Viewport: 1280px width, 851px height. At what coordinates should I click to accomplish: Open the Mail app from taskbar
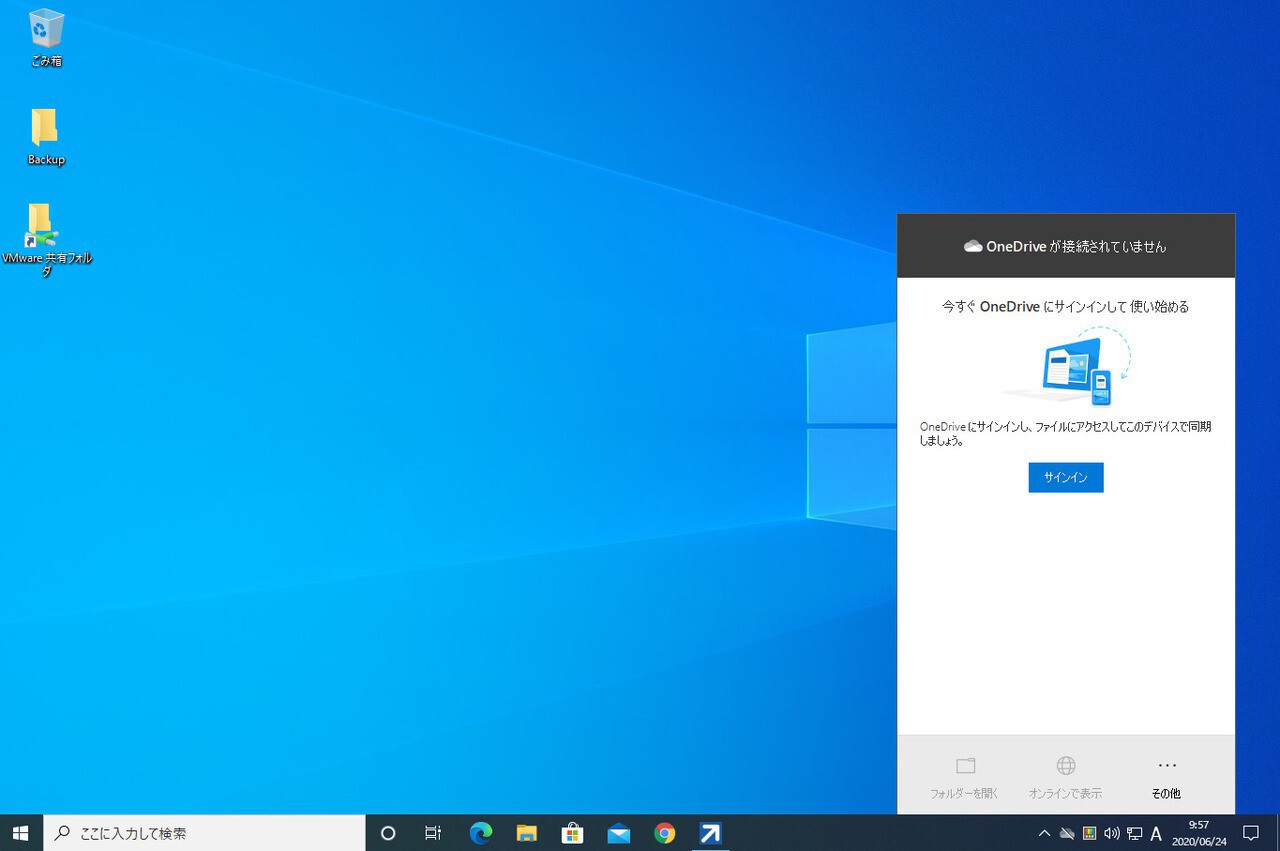[619, 833]
